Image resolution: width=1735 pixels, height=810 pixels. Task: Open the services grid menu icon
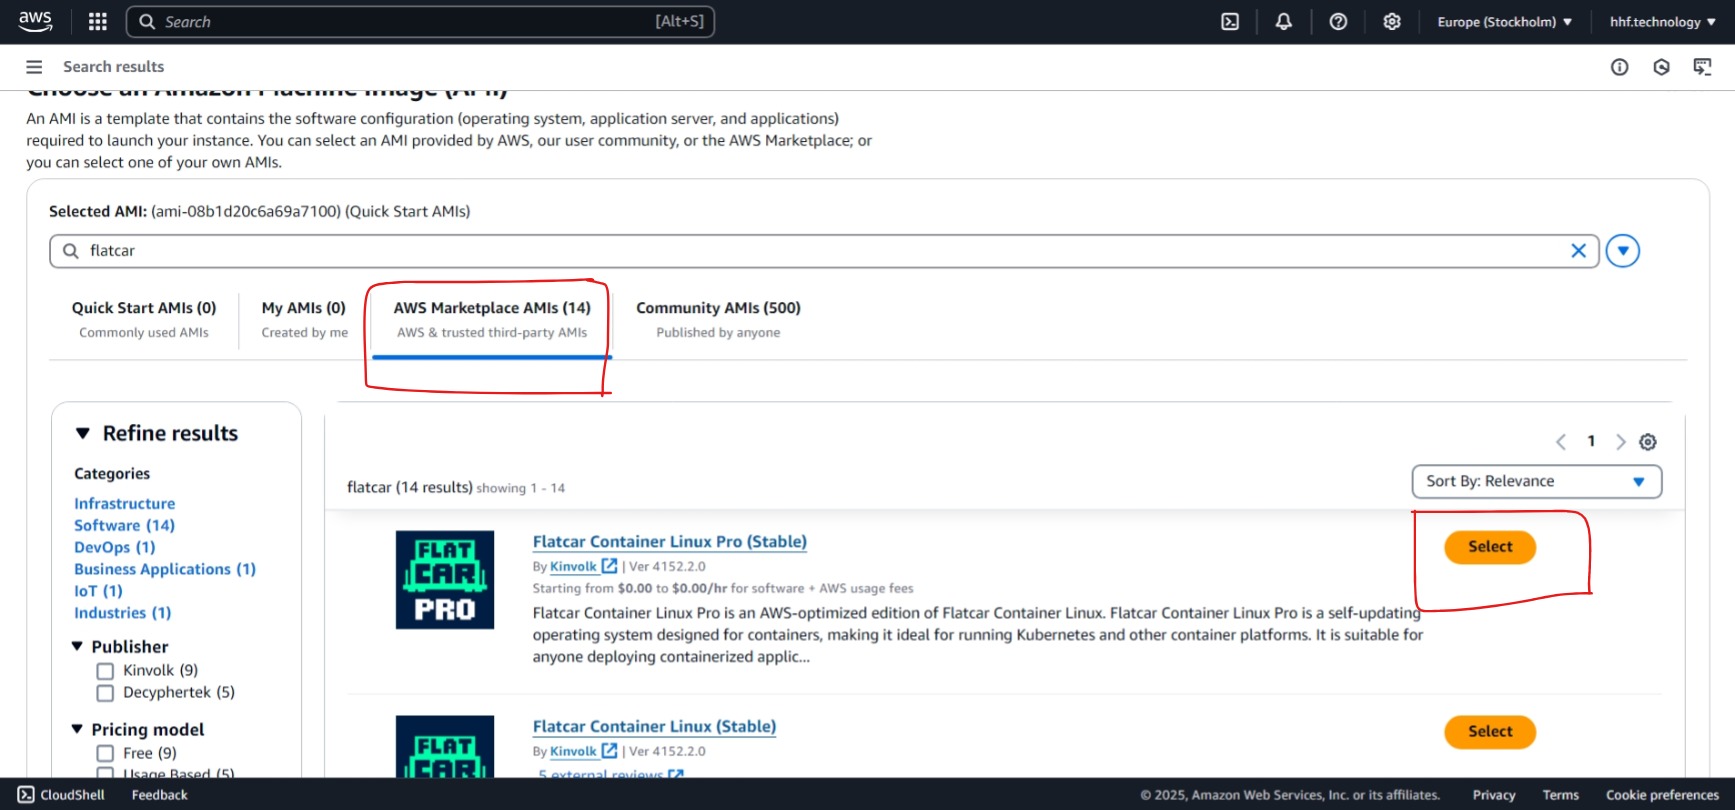(98, 22)
